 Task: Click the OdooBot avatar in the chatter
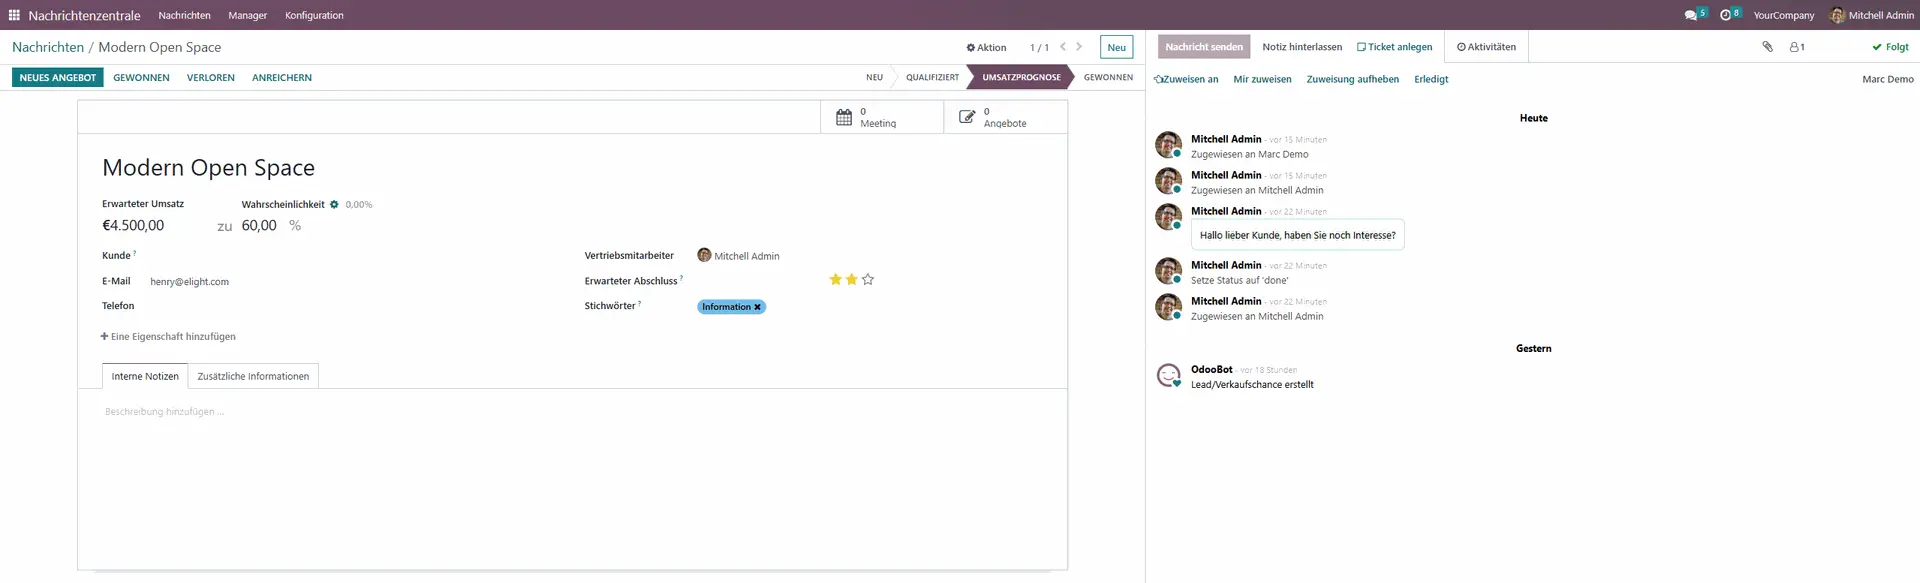(1168, 376)
